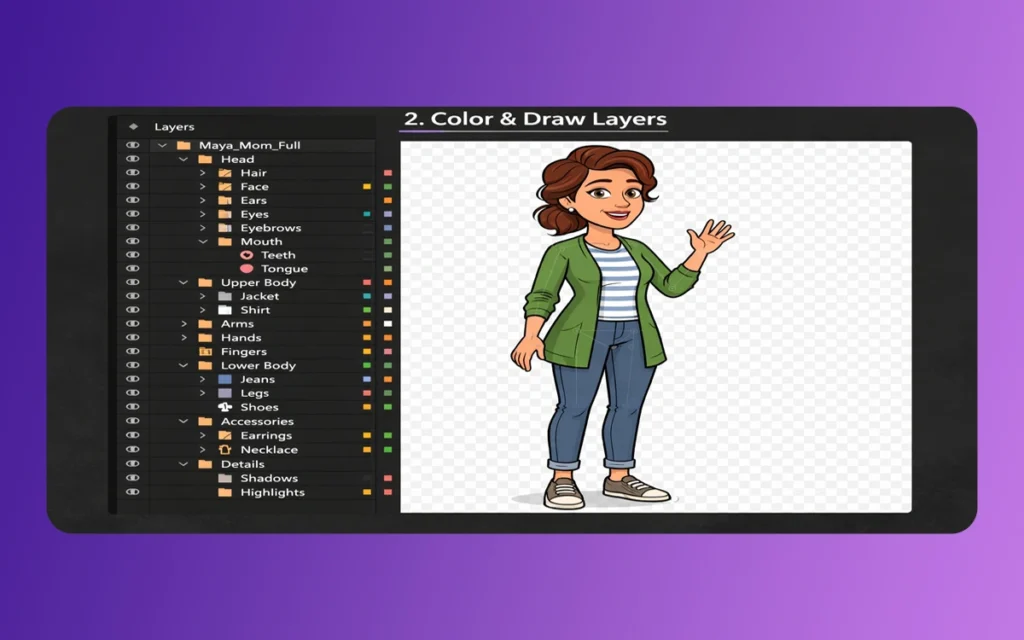Click the green color swatch next to Shirt

pos(365,310)
